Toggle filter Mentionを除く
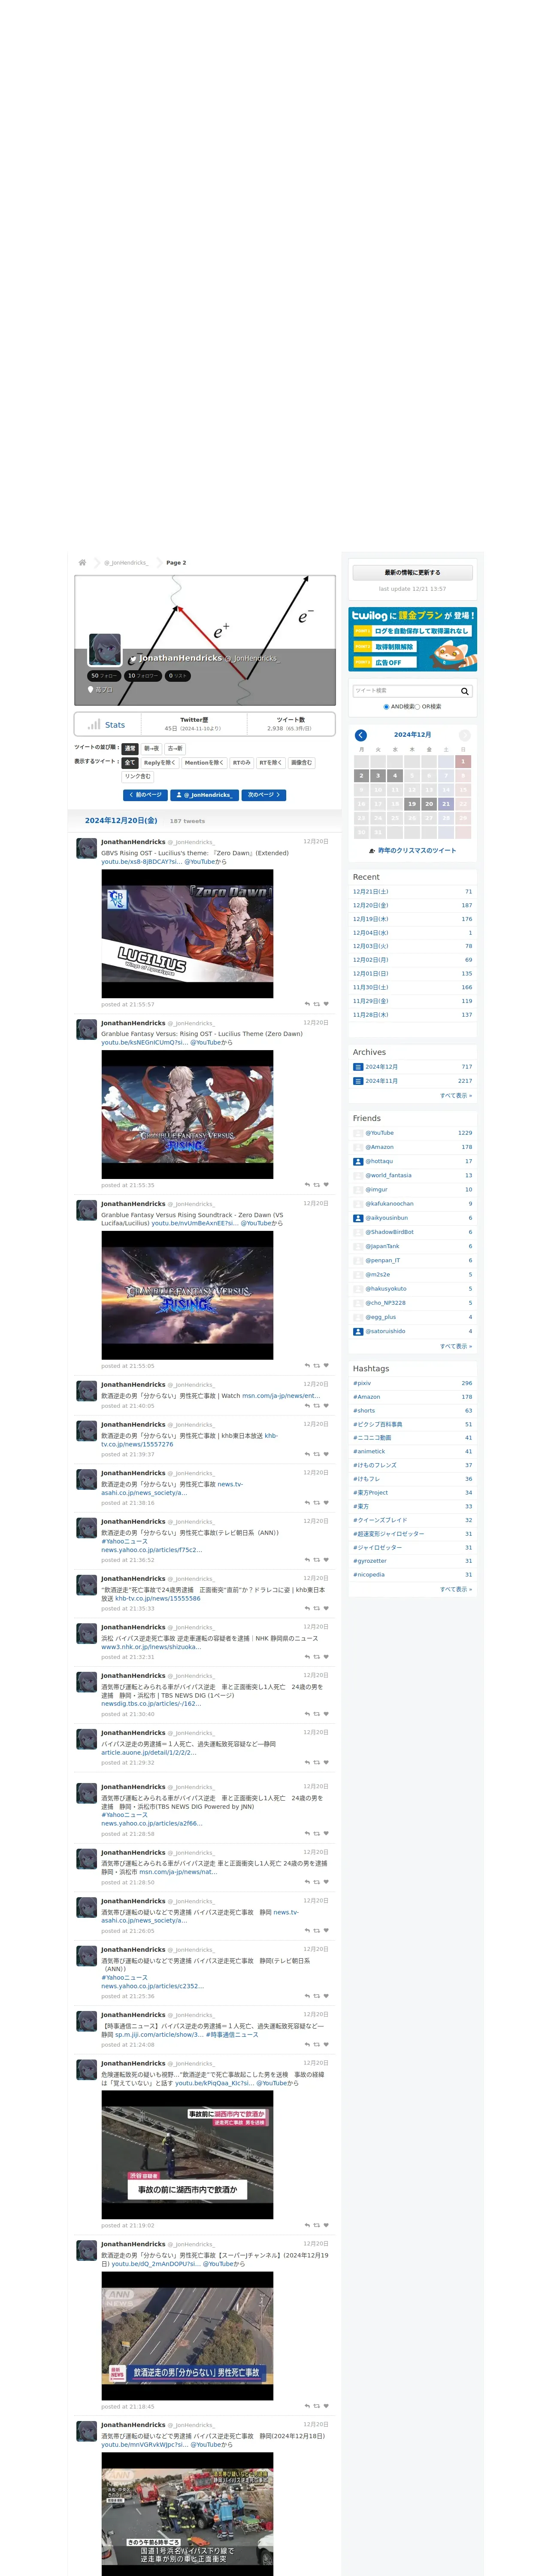 pos(204,763)
